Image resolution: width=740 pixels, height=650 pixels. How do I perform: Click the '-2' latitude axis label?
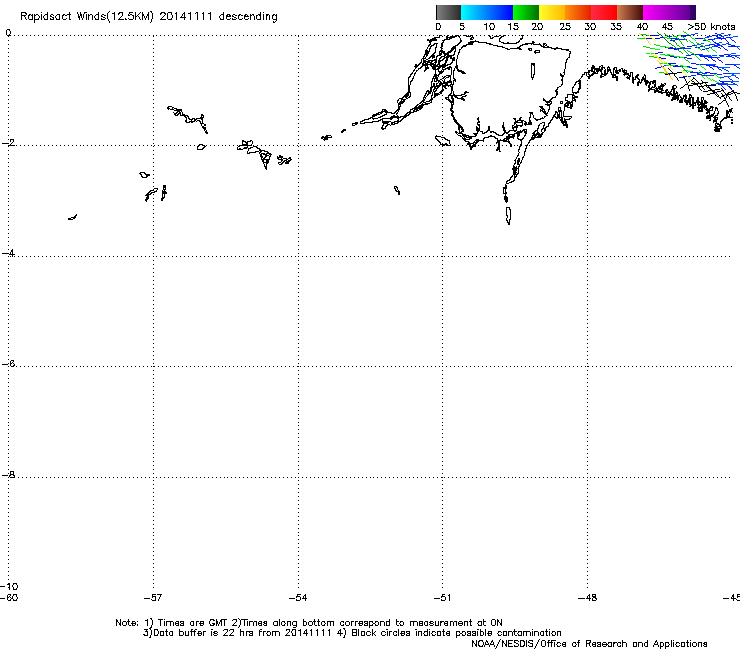8,143
